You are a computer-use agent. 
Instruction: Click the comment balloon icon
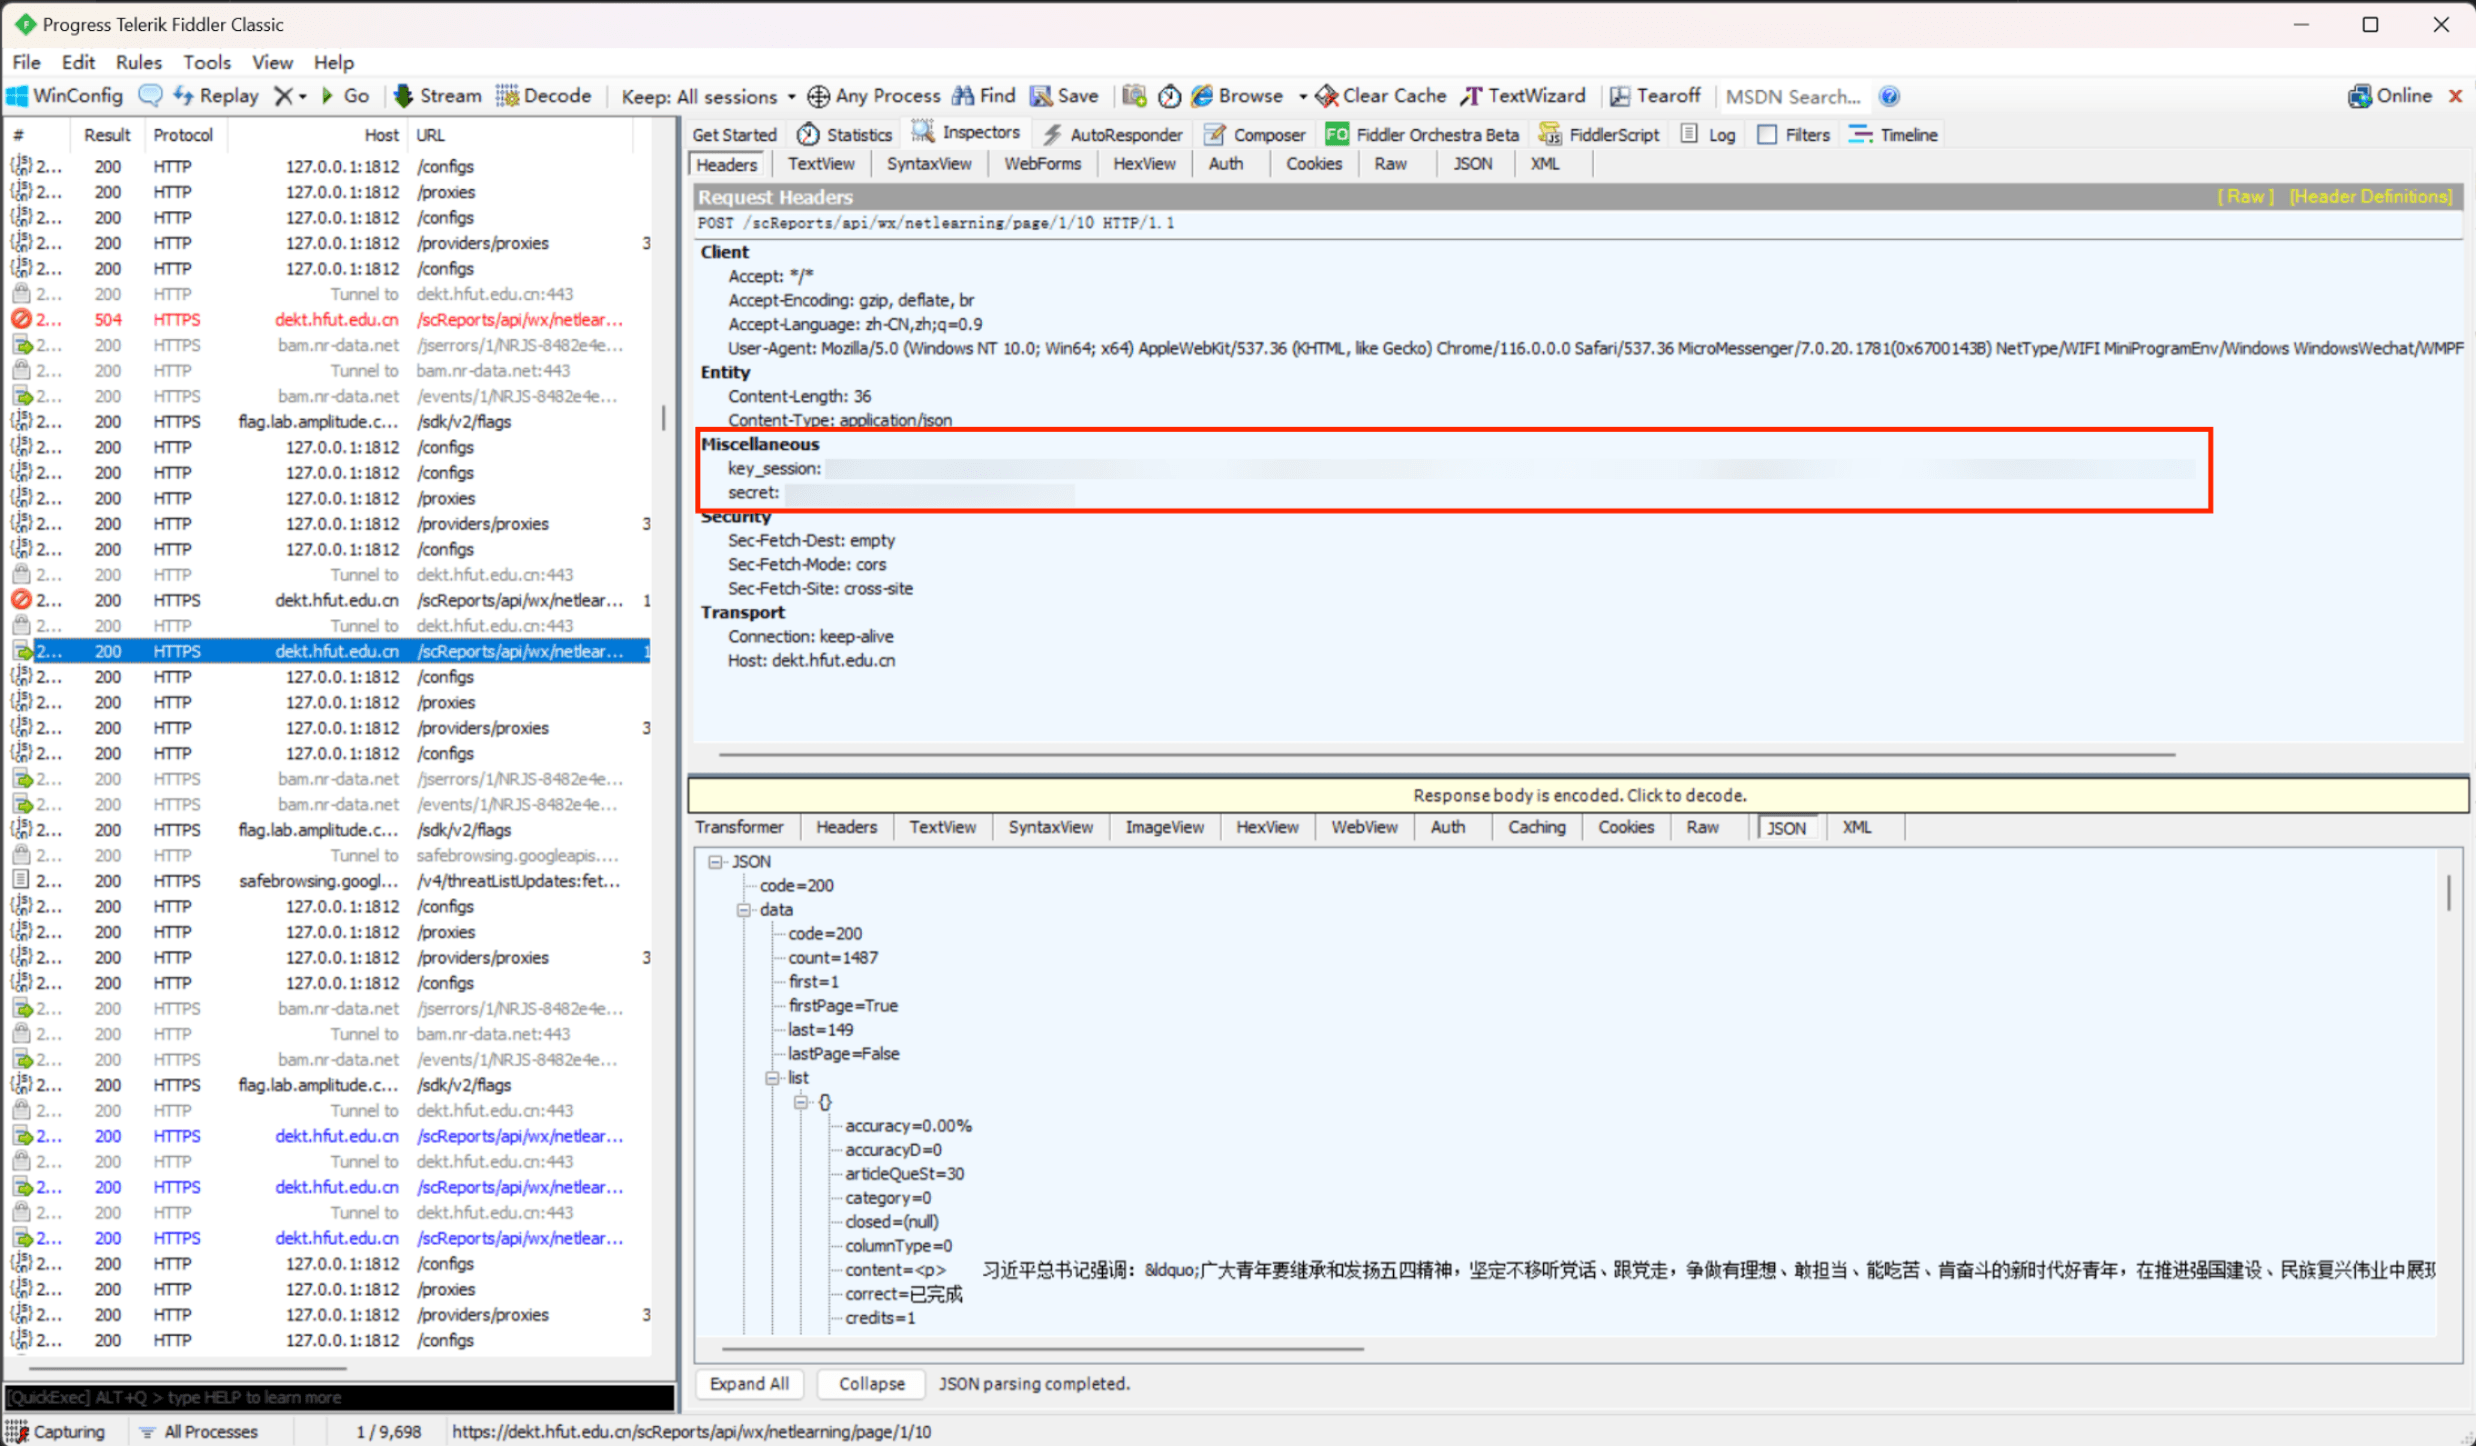tap(150, 96)
